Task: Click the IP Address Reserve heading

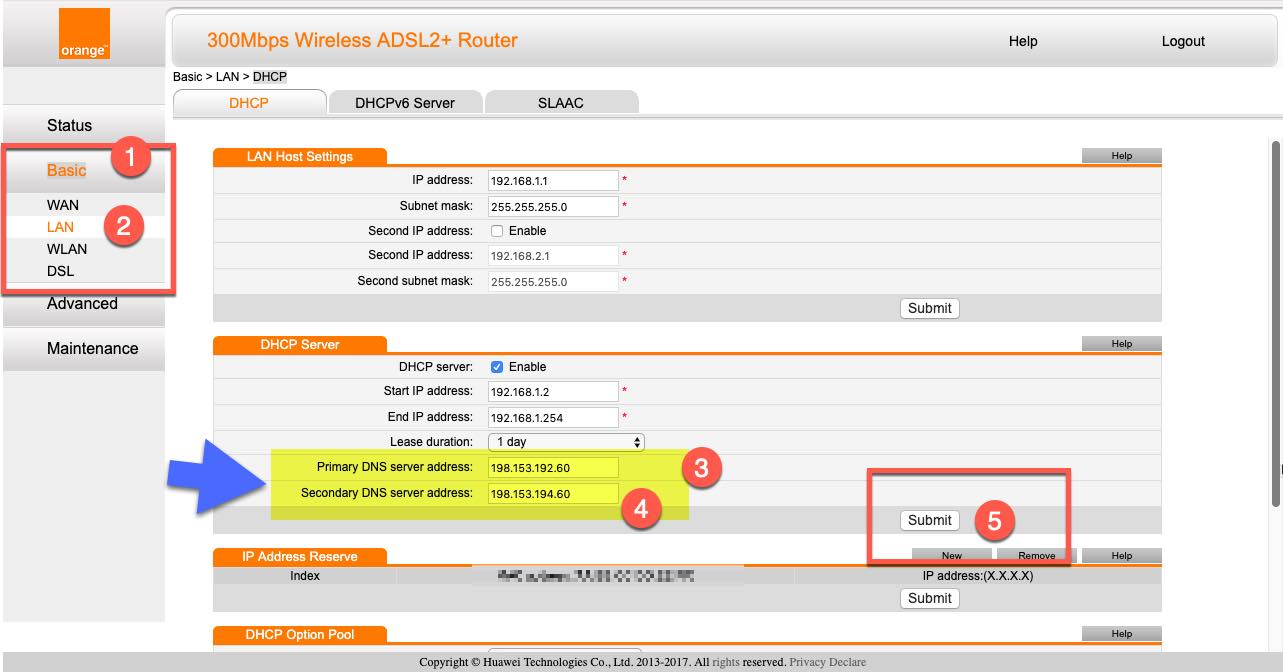Action: tap(300, 556)
